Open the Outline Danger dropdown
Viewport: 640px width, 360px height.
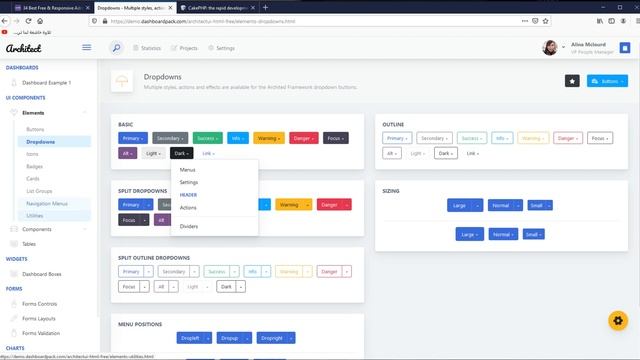pos(568,138)
